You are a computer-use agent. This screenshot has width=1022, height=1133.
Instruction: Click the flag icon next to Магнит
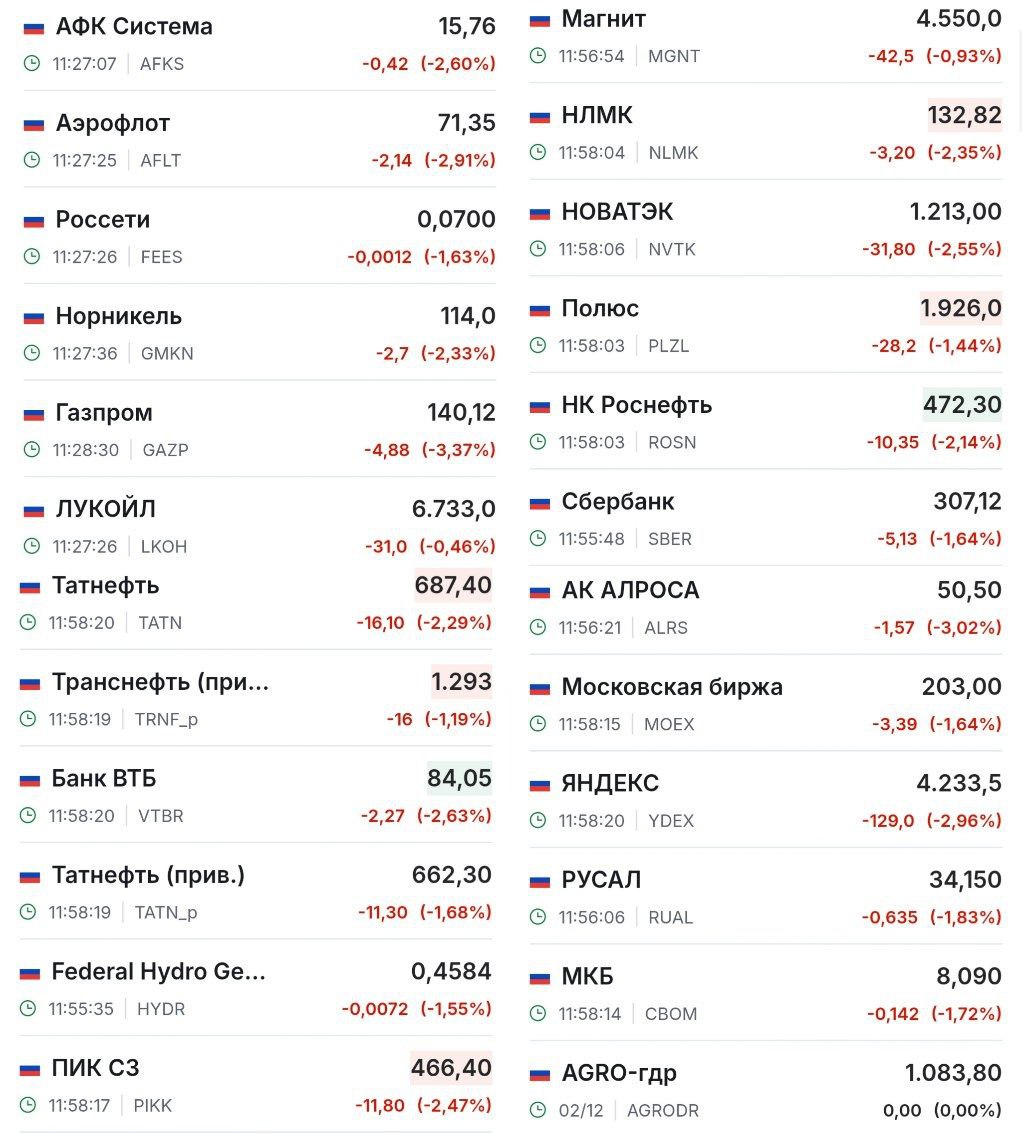(540, 19)
